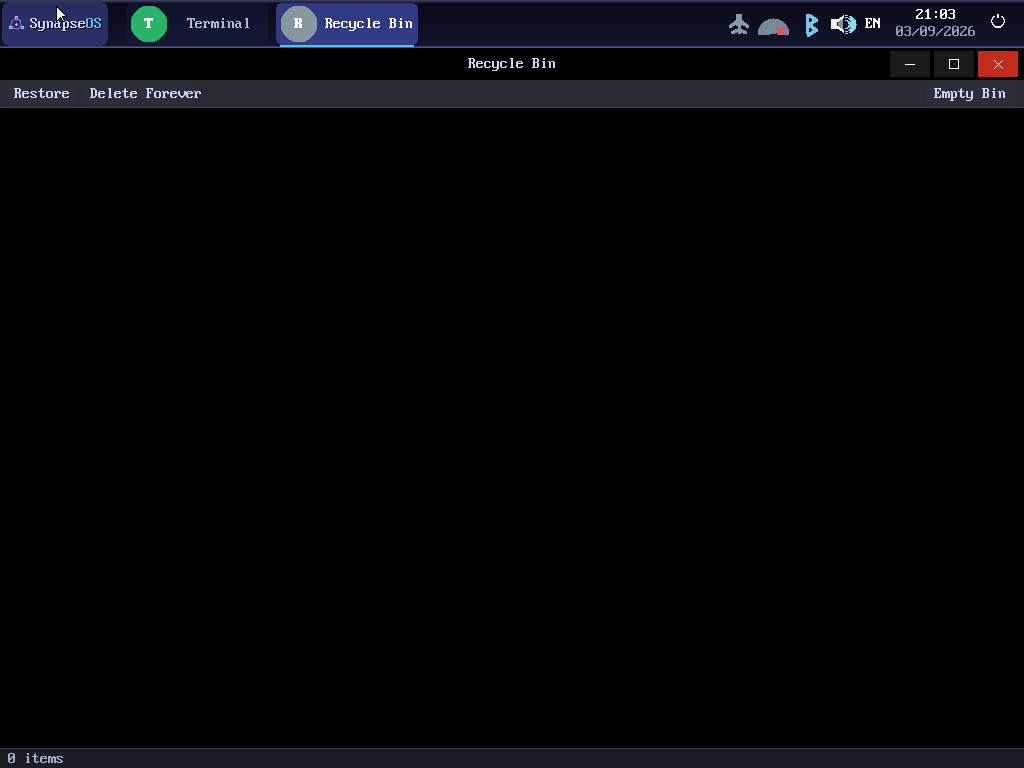Click the empty file list area
The height and width of the screenshot is (768, 1024).
click(x=512, y=428)
